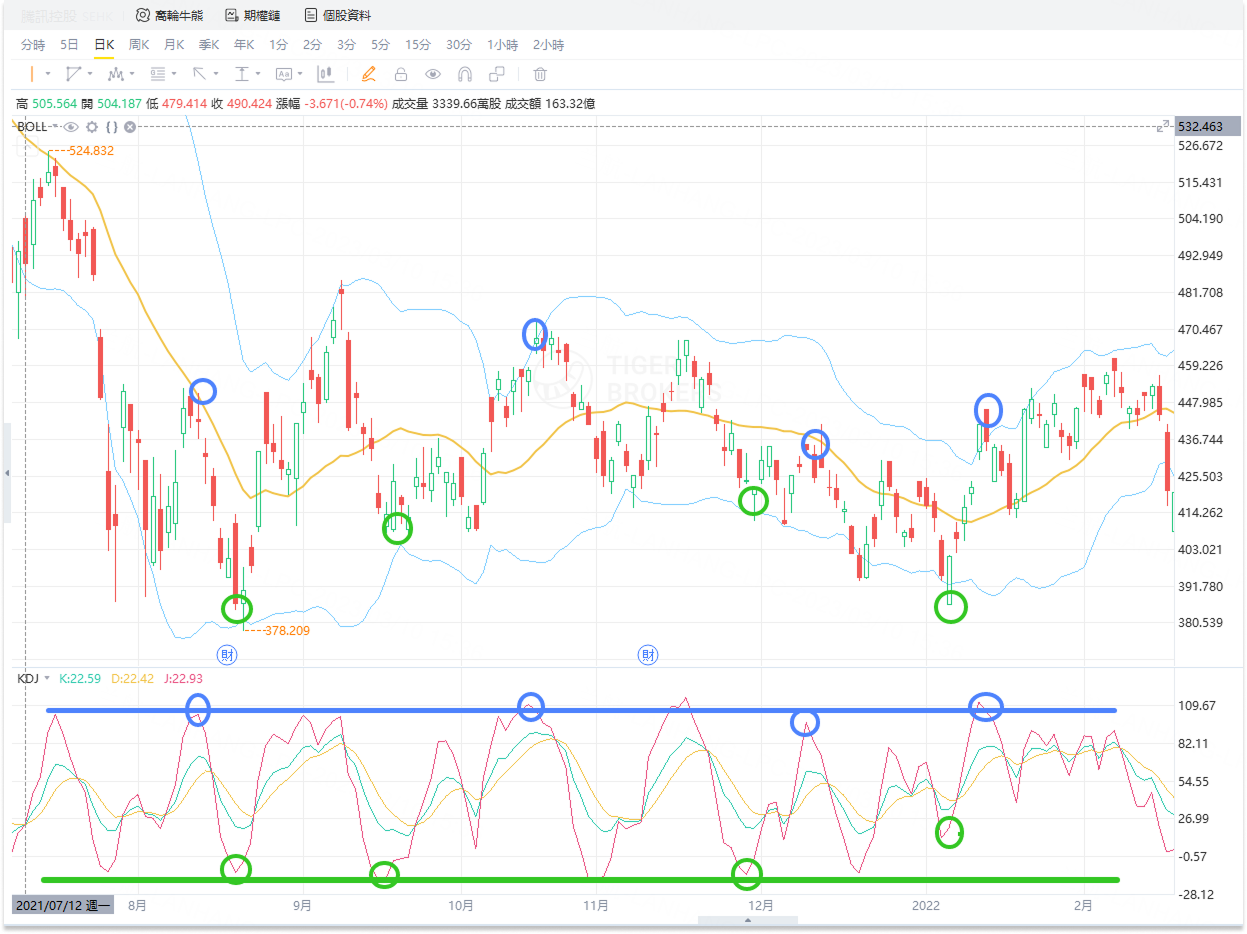1247x934 pixels.
Task: Remove the BOLL indicator with X icon
Action: [x=130, y=127]
